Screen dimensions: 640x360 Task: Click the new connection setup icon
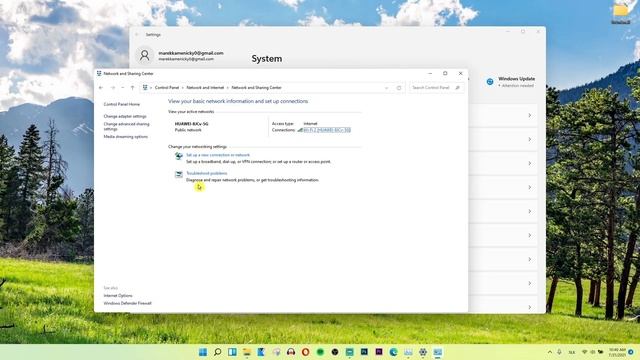click(x=179, y=156)
